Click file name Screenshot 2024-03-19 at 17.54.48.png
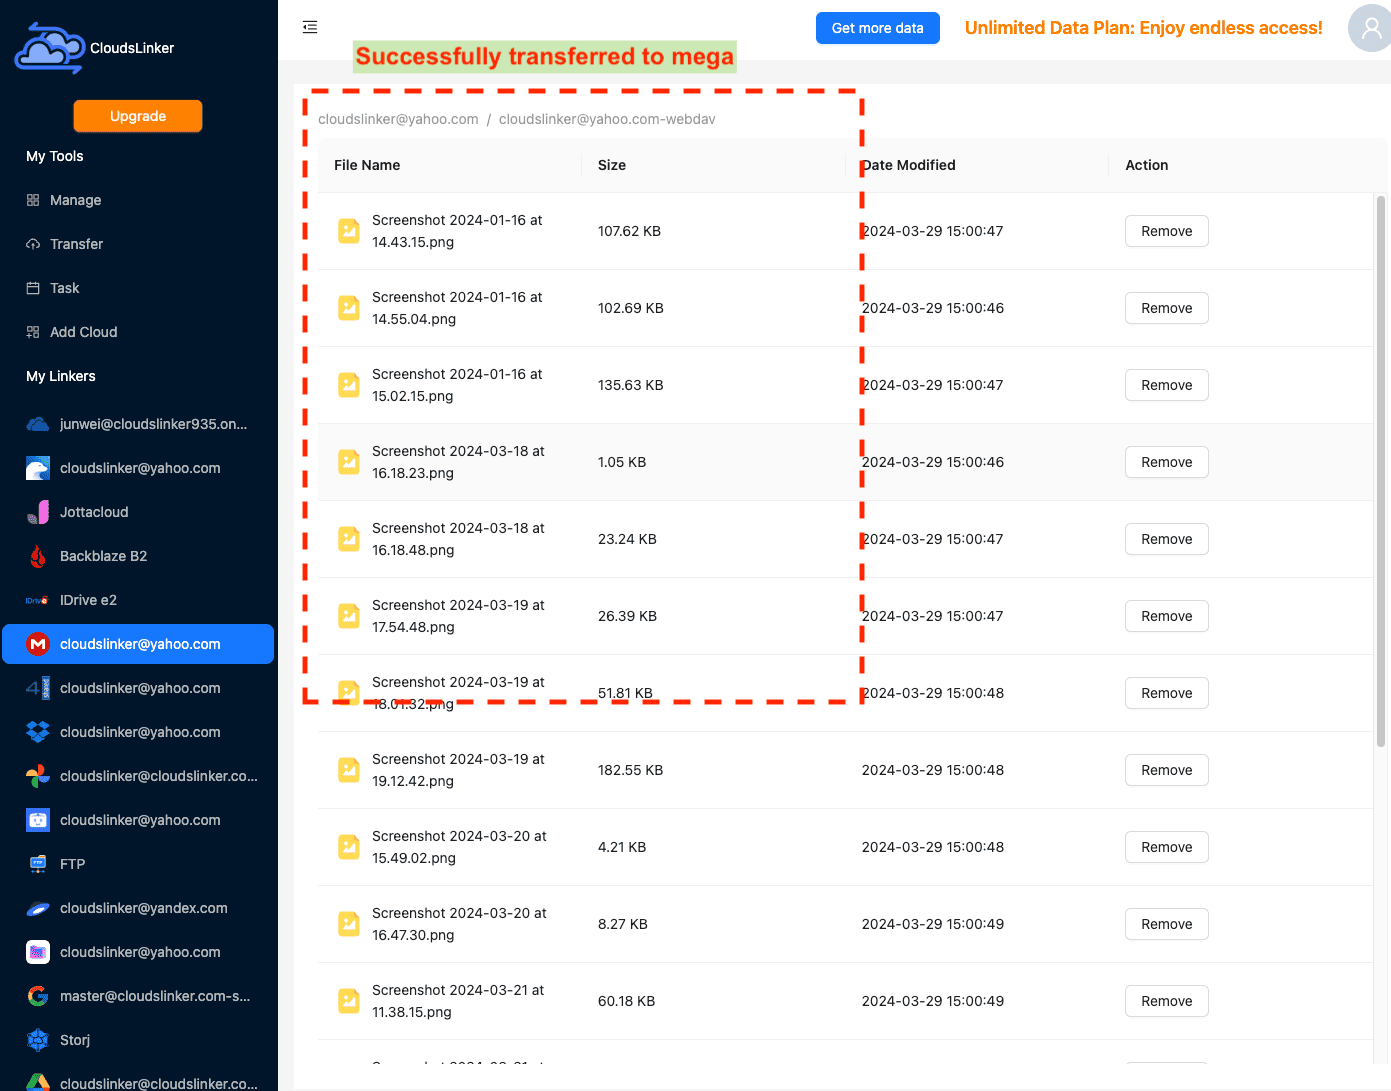Viewport: 1391px width, 1091px height. pos(458,616)
